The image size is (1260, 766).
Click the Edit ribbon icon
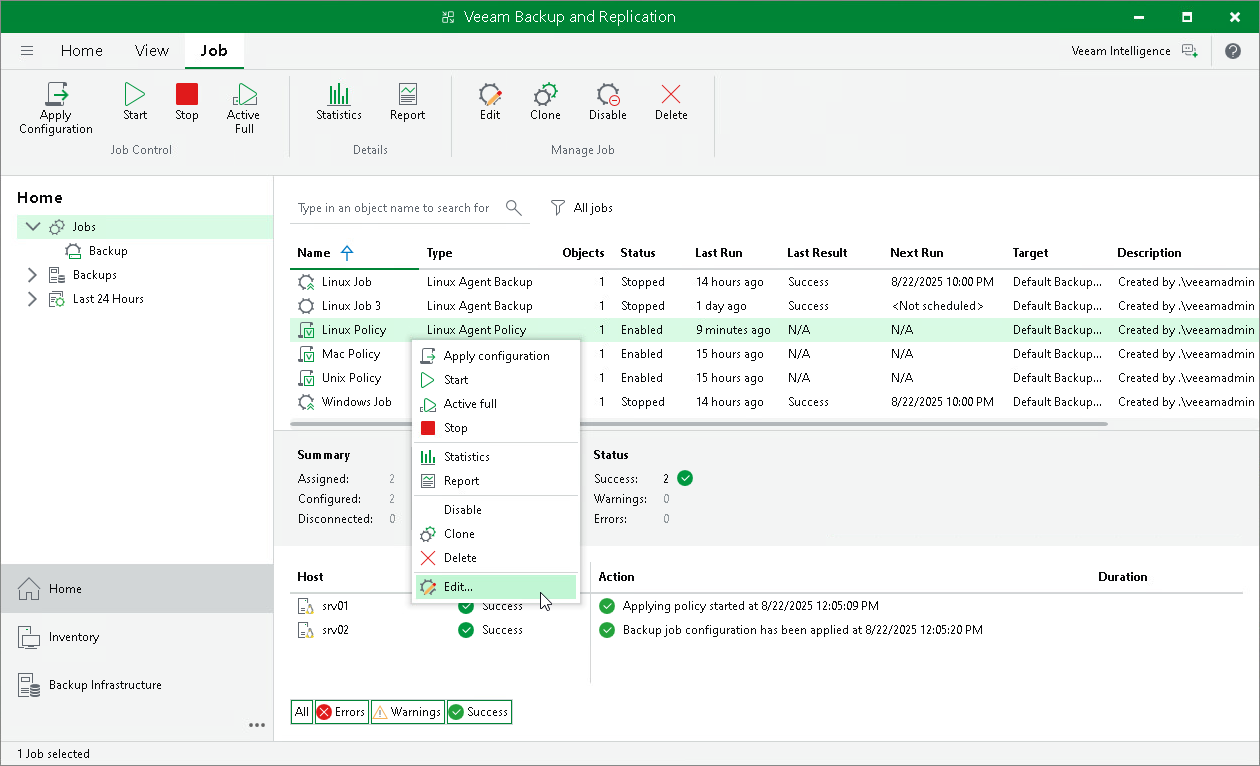pyautogui.click(x=490, y=102)
